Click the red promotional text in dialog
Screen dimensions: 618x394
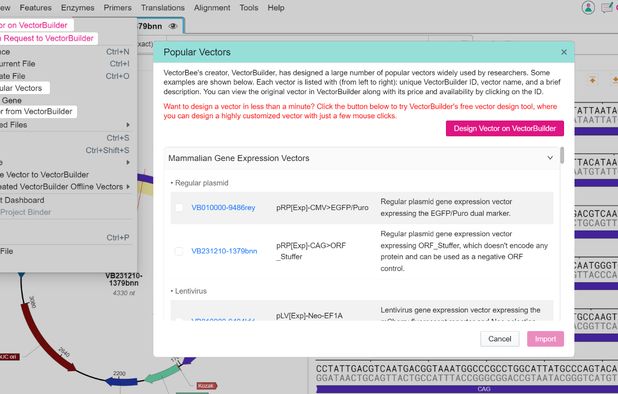pos(360,111)
